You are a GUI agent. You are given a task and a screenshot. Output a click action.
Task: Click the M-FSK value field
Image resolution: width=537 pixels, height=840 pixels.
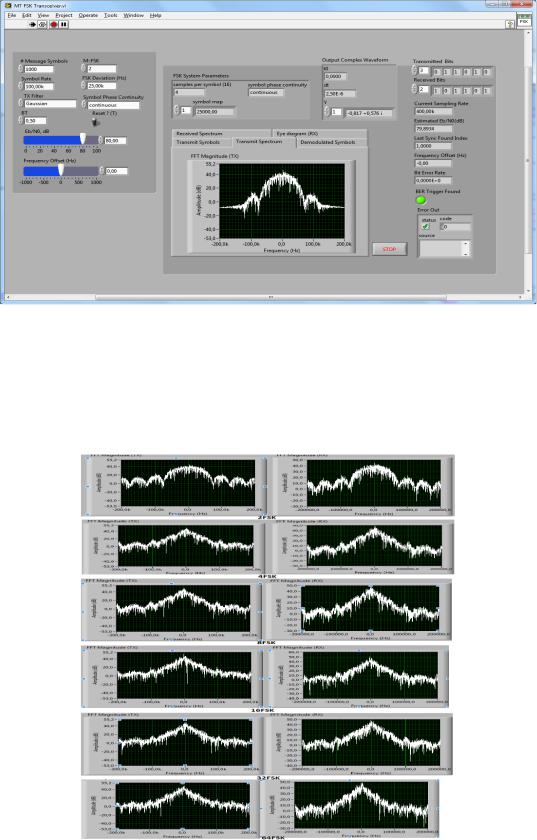[x=101, y=69]
